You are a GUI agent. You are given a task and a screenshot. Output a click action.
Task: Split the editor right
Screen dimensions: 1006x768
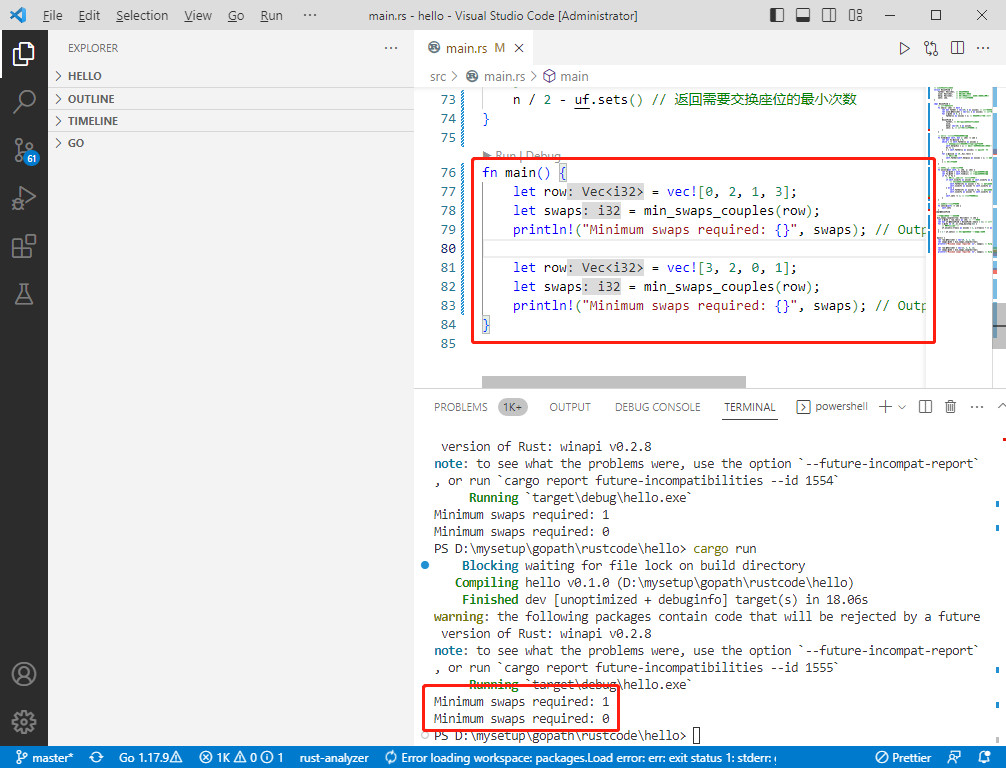[x=957, y=48]
